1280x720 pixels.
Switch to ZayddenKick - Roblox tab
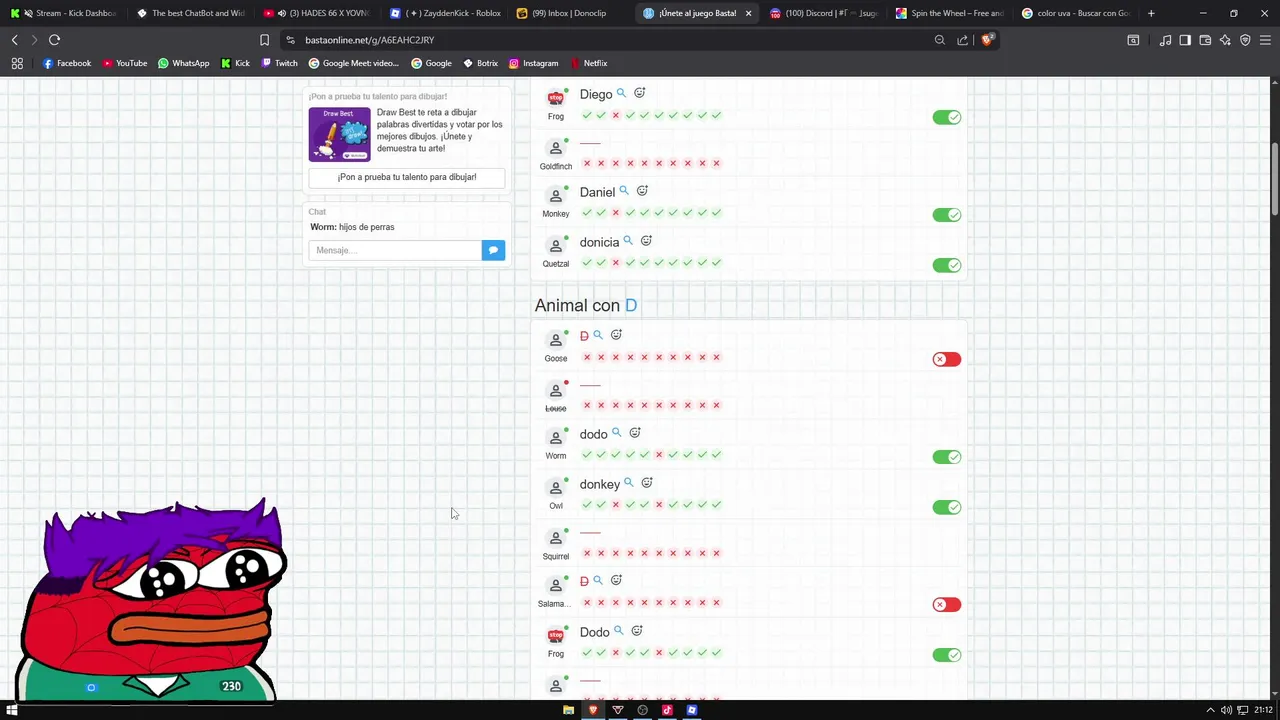(445, 13)
